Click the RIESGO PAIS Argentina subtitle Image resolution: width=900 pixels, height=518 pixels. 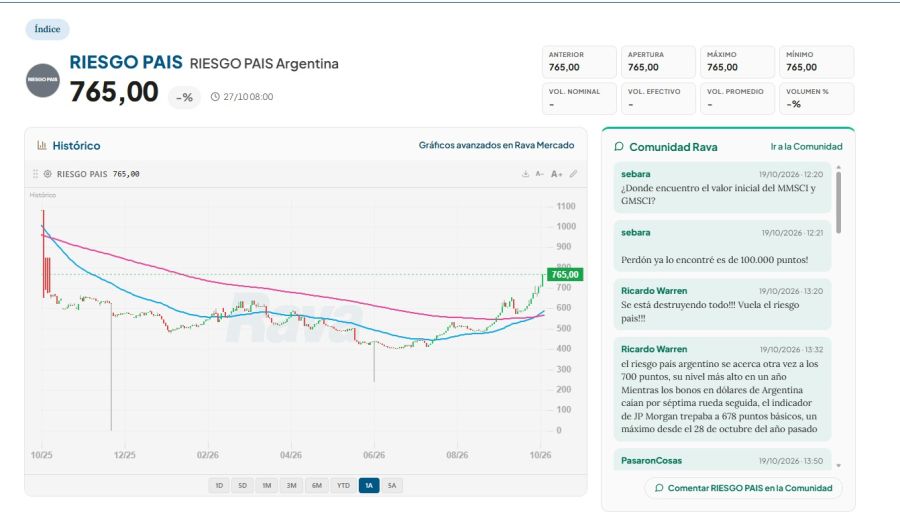coord(264,63)
